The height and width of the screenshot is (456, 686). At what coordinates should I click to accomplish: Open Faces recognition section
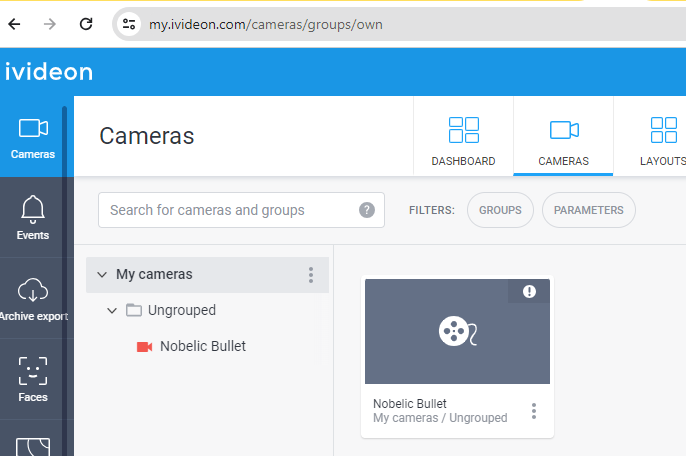pos(33,379)
